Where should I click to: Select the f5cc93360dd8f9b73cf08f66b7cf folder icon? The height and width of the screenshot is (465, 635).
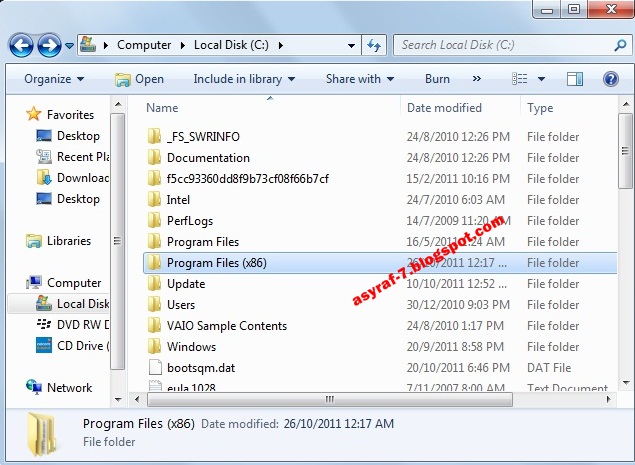pyautogui.click(x=154, y=179)
